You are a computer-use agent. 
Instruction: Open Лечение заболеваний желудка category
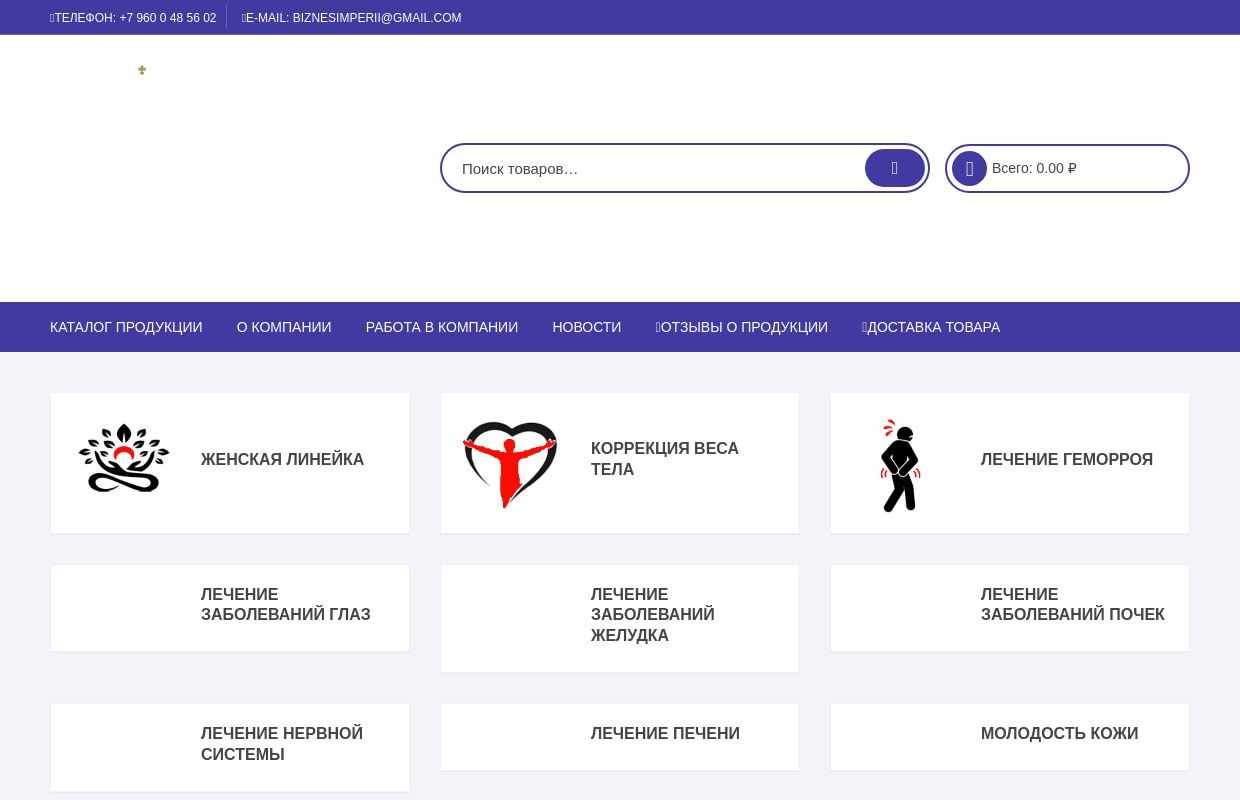653,615
